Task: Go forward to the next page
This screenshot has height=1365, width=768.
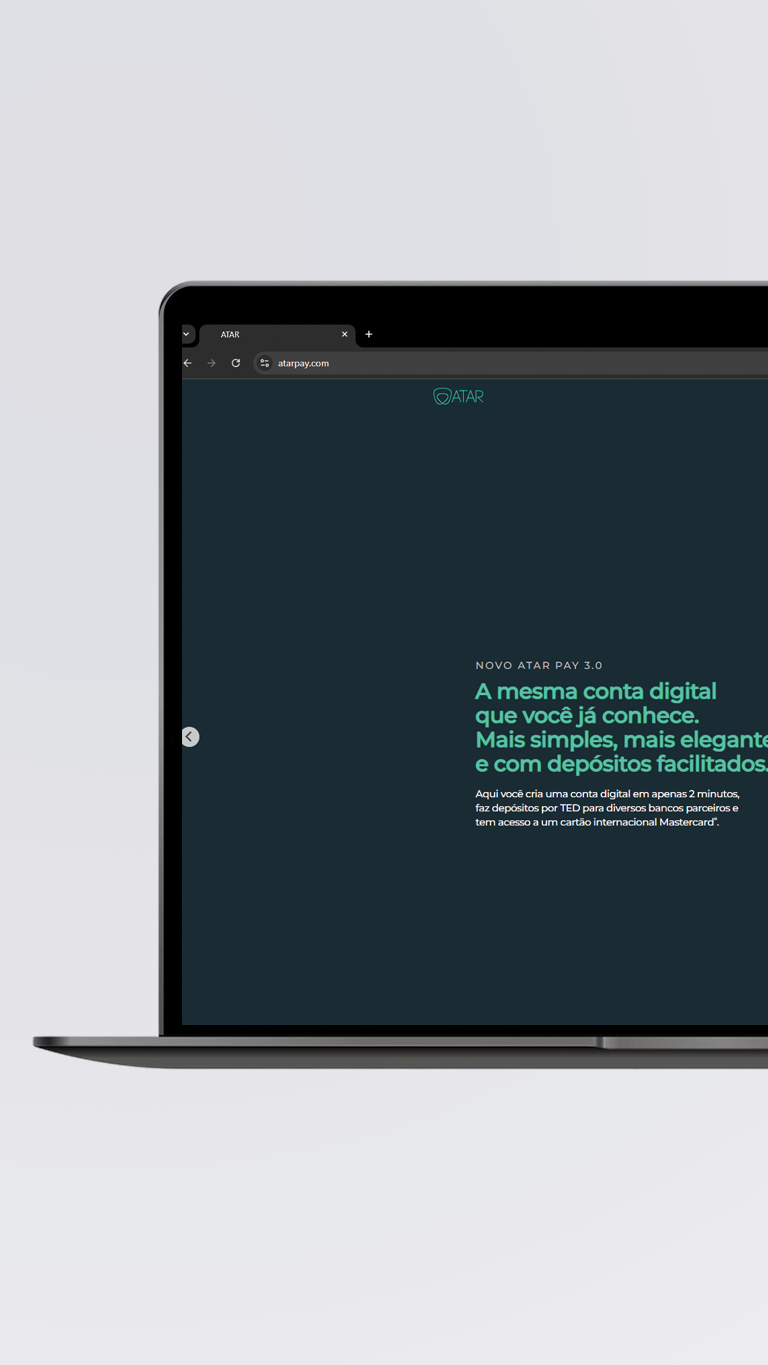Action: coord(211,363)
